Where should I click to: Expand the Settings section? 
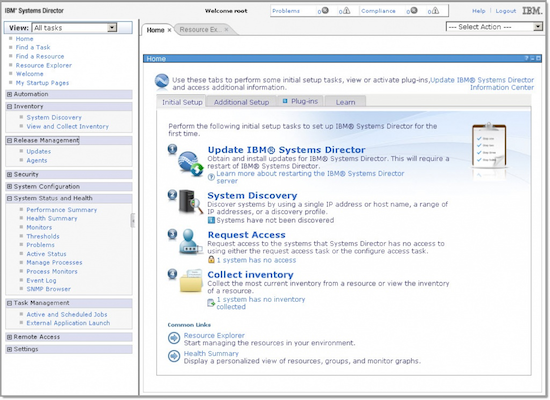[9, 349]
